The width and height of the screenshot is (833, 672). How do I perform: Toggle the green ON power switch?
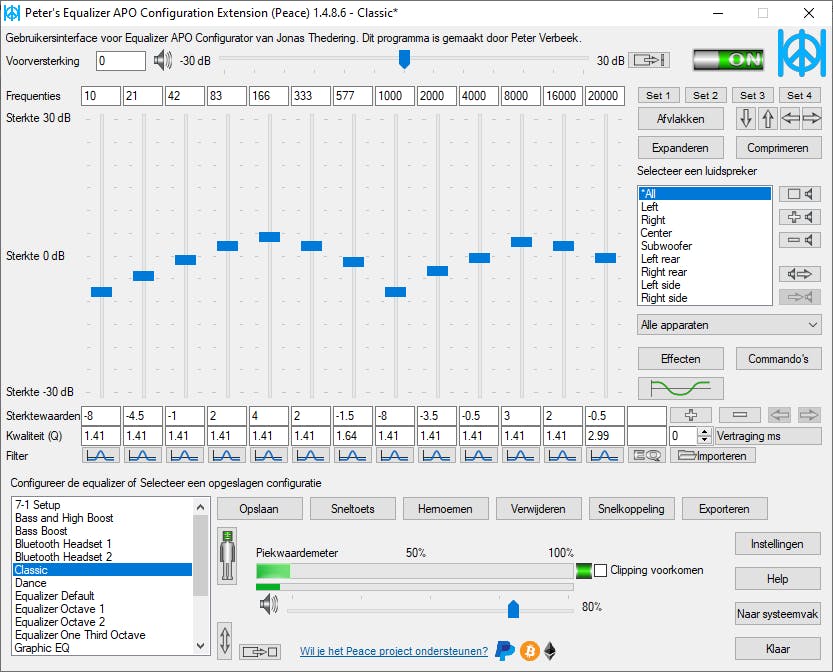point(729,59)
